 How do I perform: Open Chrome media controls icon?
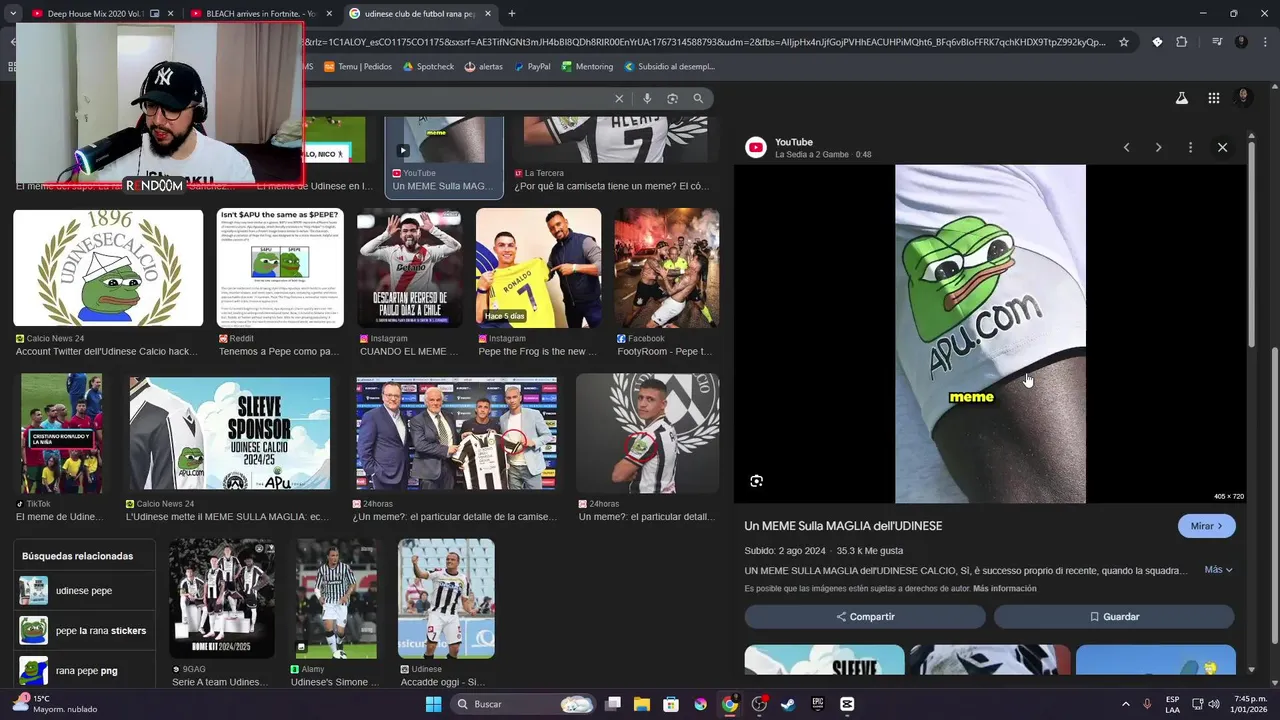click(x=1217, y=42)
